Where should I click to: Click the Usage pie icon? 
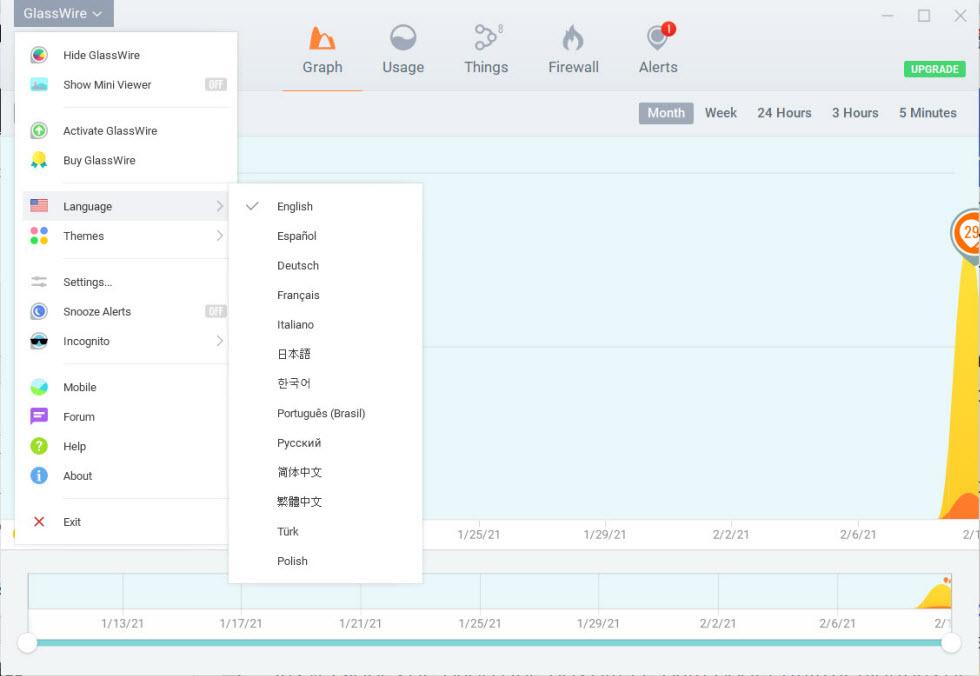(403, 37)
